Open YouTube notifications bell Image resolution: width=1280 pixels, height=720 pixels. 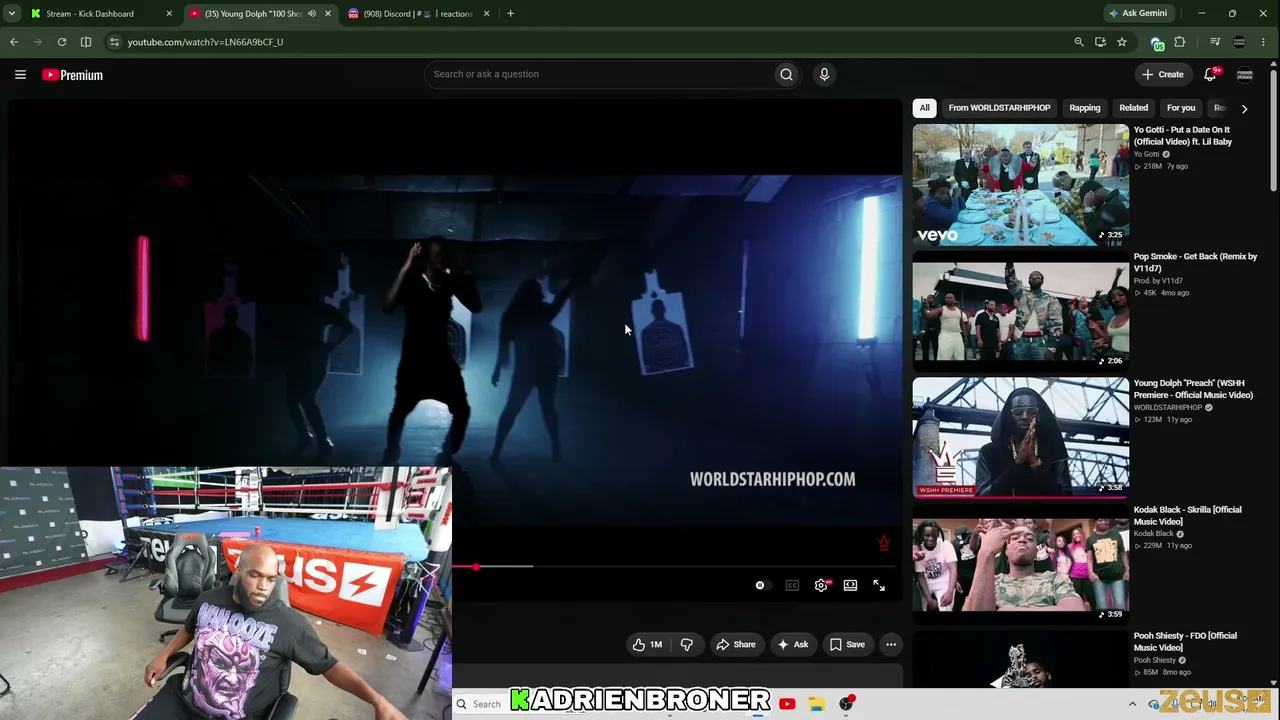pyautogui.click(x=1210, y=74)
